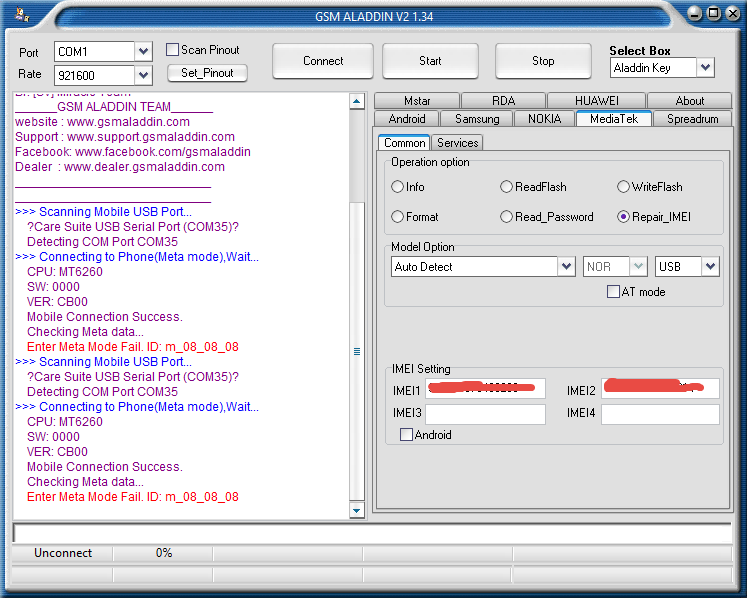
Task: Click the 0% status bar entry
Action: pos(163,553)
